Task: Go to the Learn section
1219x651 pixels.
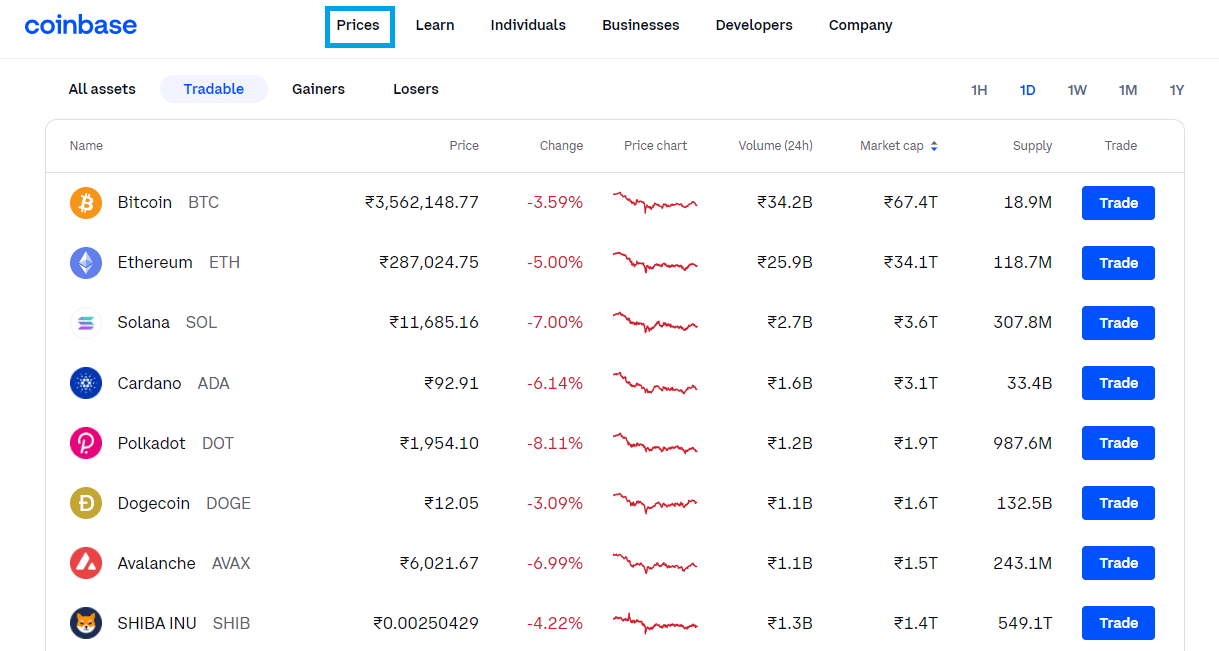Action: pyautogui.click(x=435, y=25)
